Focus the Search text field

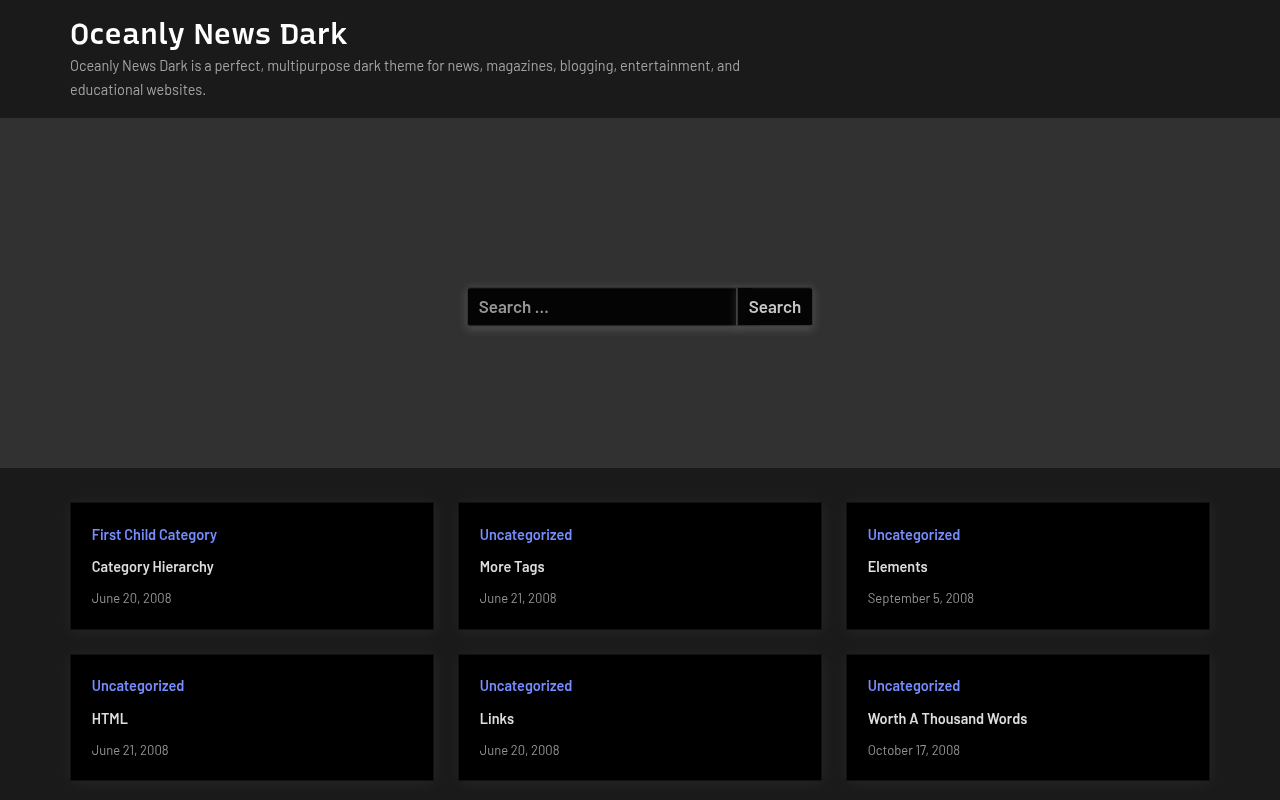602,307
